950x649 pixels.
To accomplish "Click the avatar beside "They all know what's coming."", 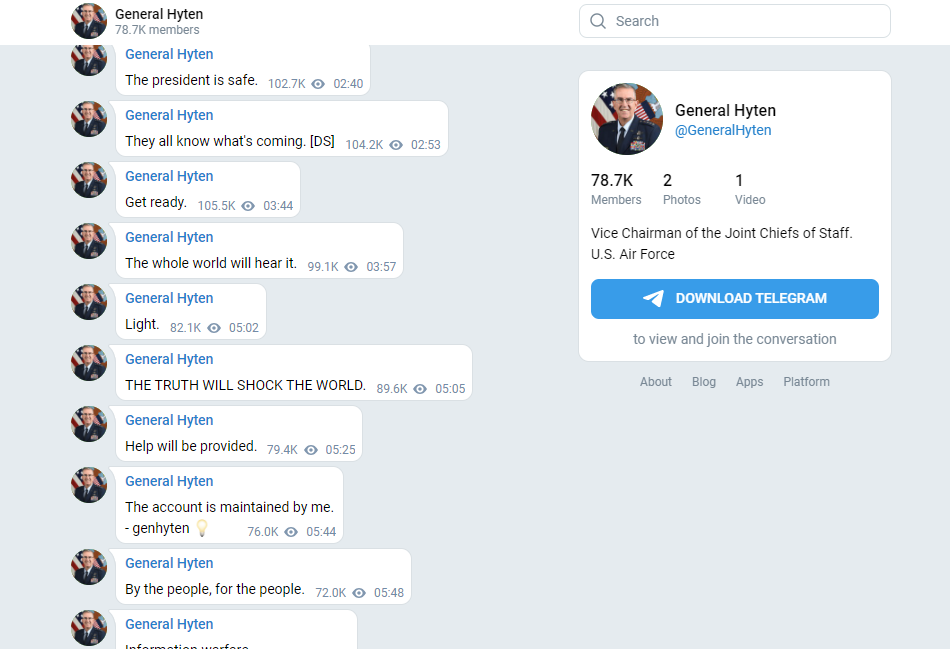I will click(89, 119).
